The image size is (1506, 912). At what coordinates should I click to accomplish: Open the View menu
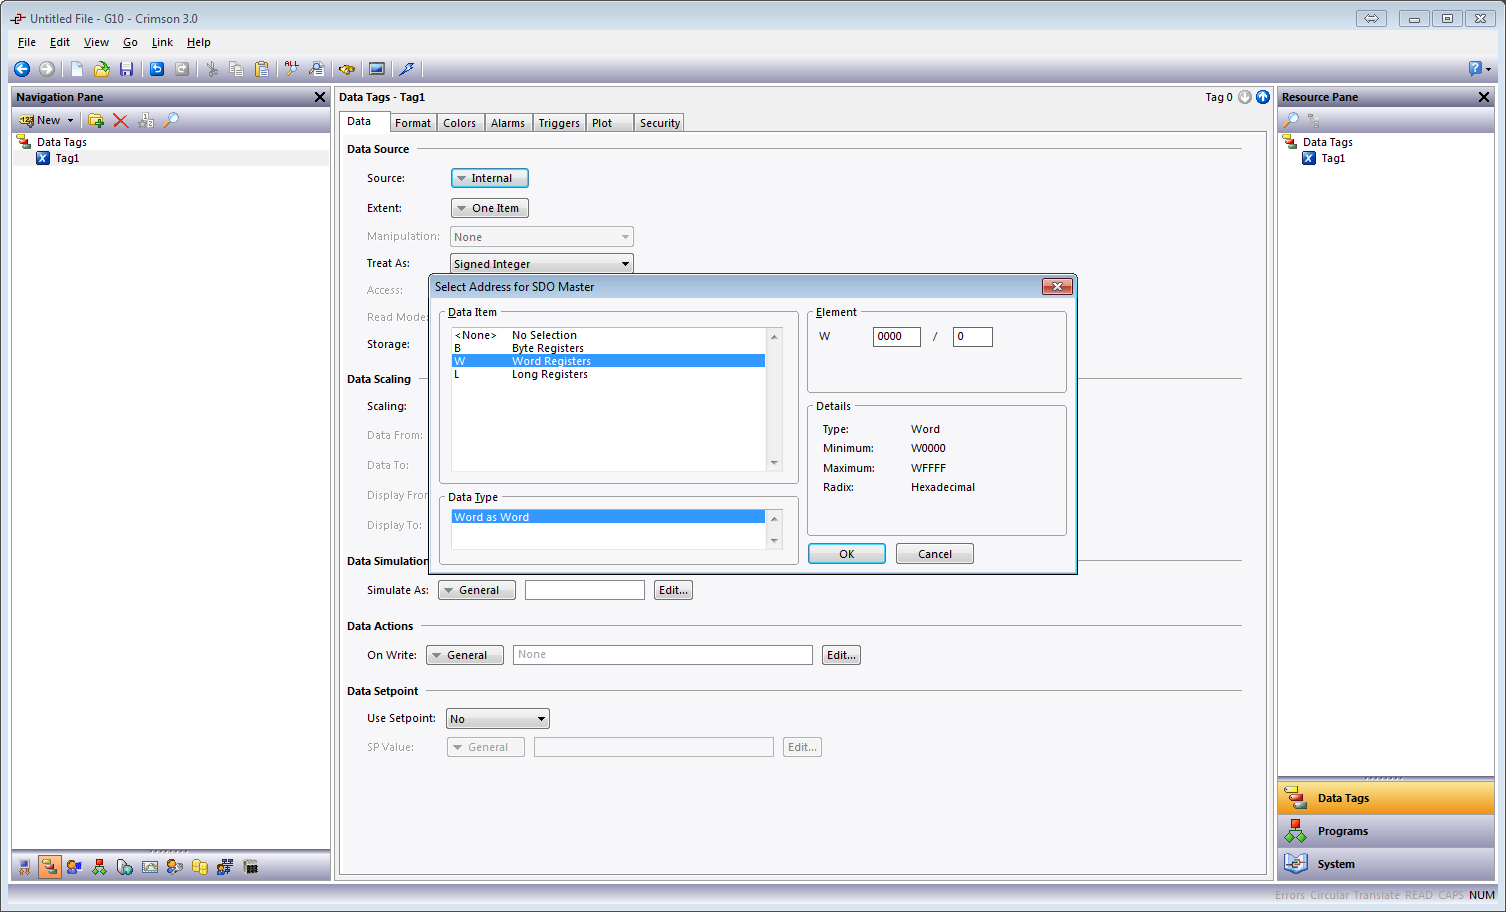(96, 42)
